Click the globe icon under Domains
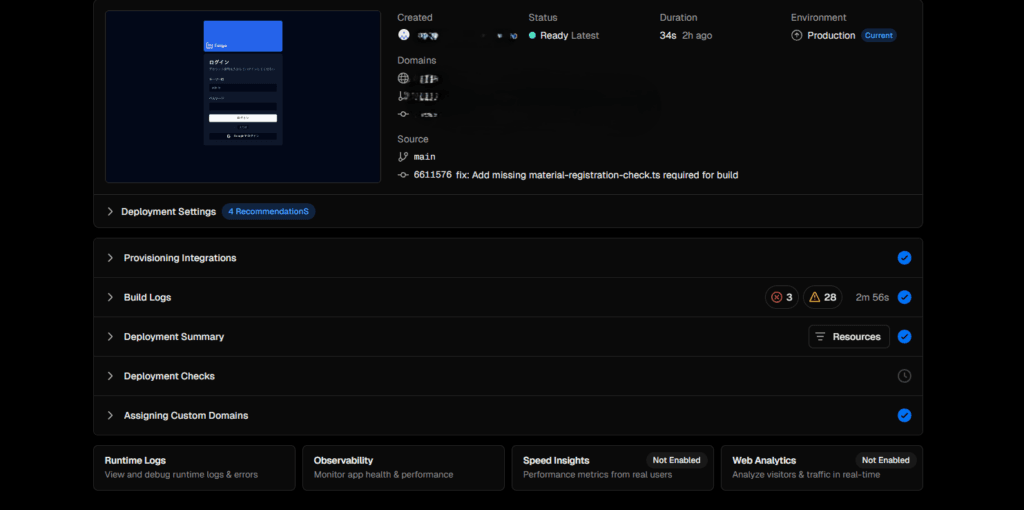 point(403,78)
